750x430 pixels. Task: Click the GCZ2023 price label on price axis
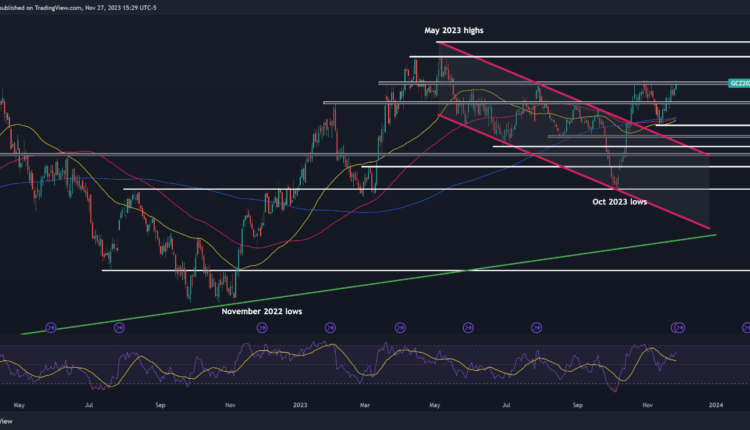(738, 83)
